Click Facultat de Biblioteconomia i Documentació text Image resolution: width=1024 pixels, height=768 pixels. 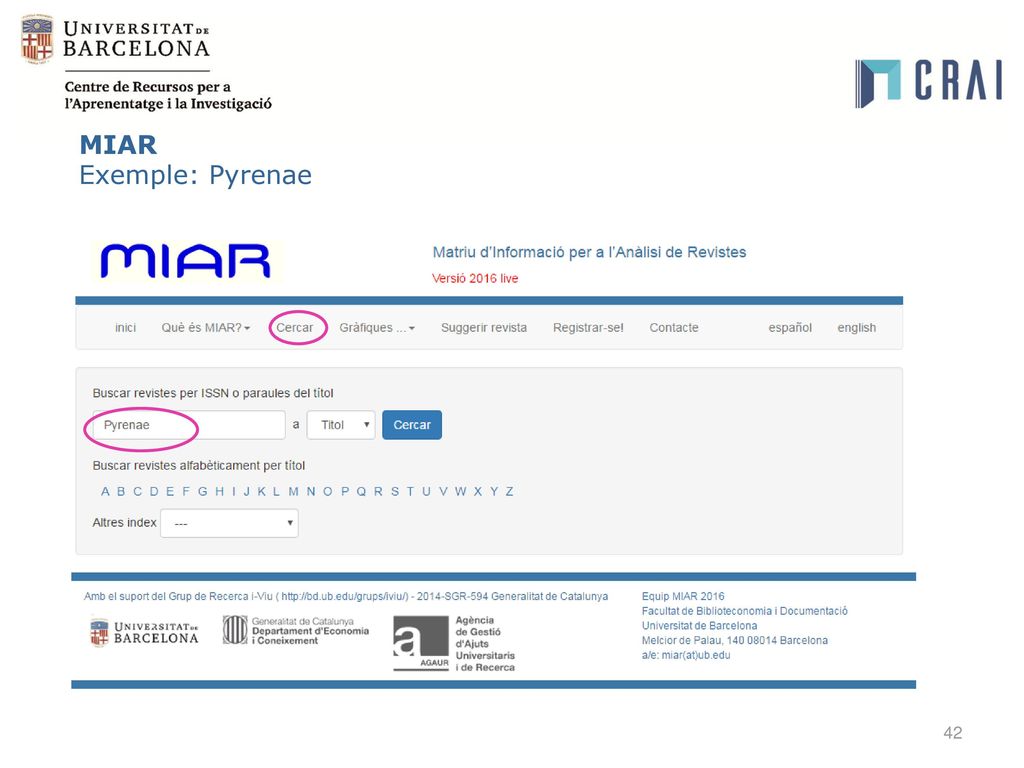tap(744, 611)
